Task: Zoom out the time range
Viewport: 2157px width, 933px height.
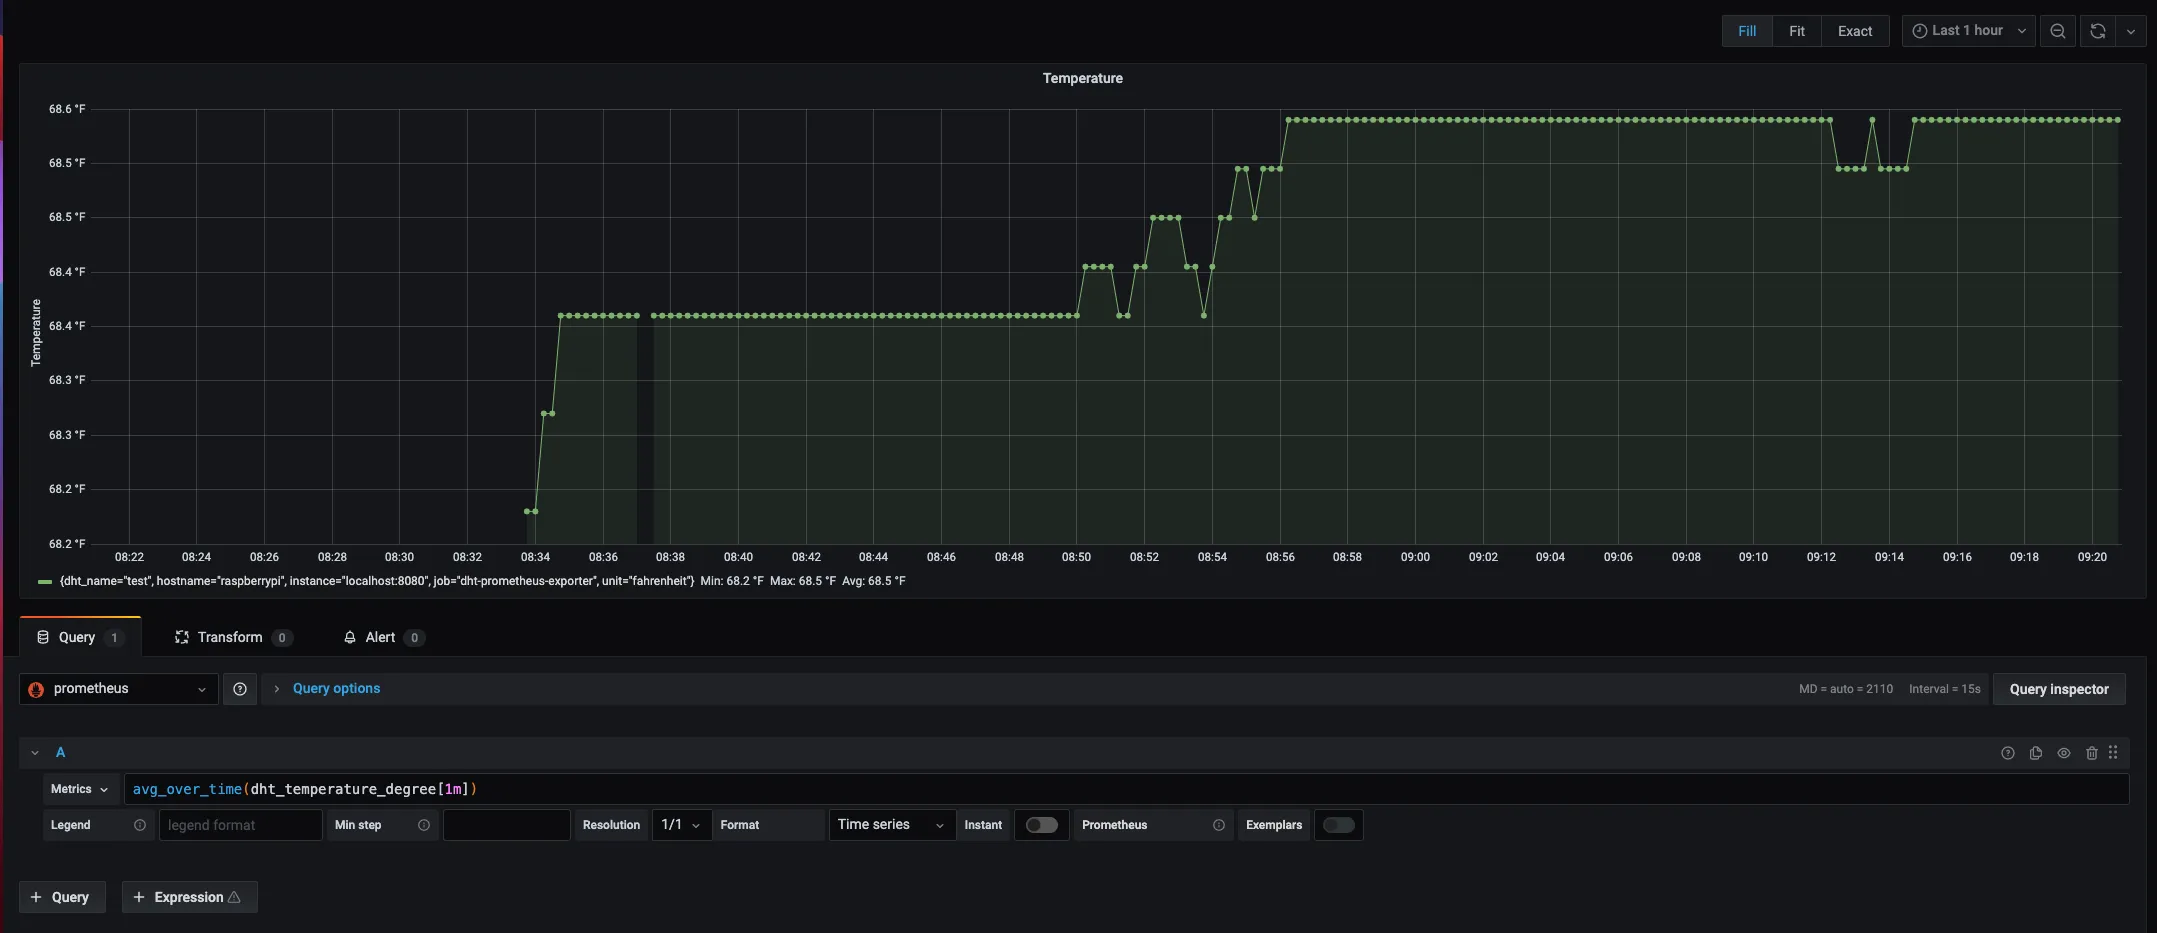Action: point(2058,31)
